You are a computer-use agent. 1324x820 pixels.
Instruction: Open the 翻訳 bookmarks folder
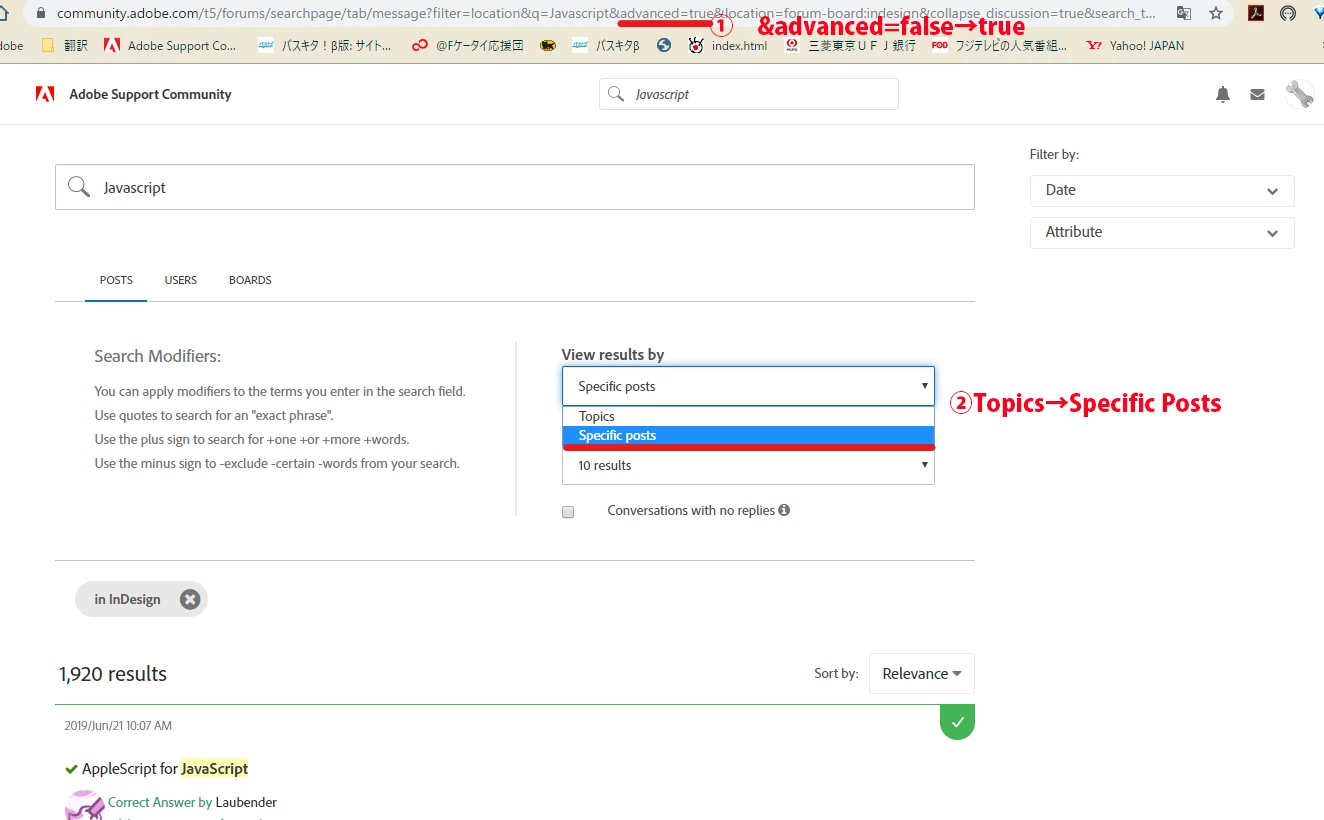point(65,45)
